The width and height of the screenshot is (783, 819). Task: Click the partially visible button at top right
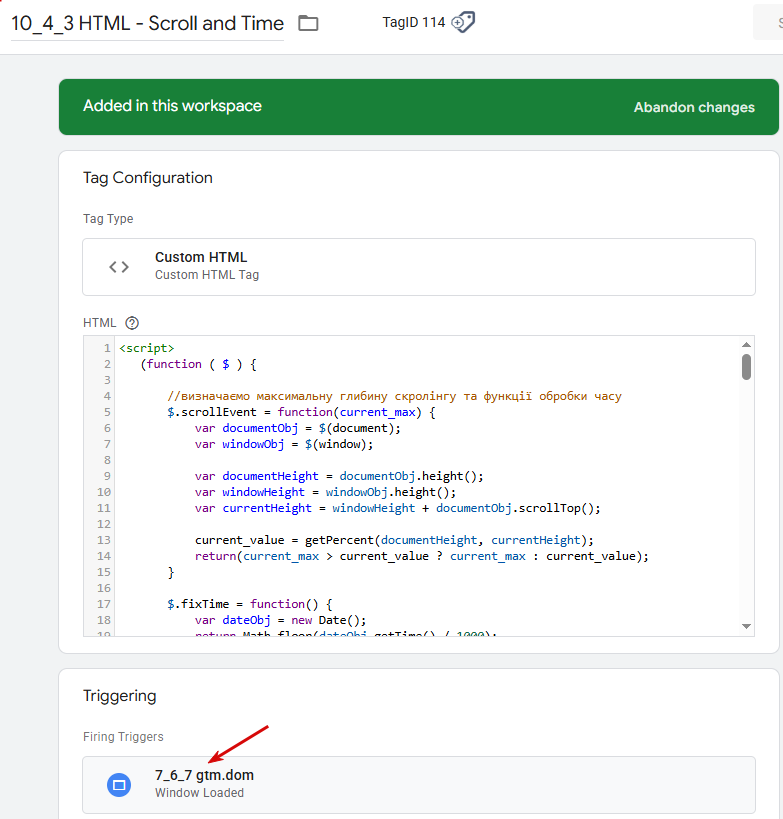768,23
